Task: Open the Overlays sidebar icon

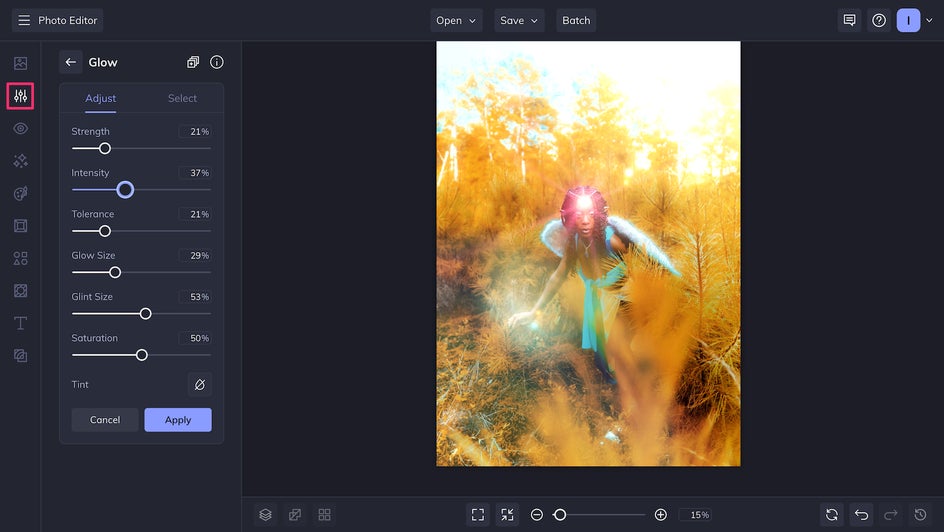Action: pos(20,291)
